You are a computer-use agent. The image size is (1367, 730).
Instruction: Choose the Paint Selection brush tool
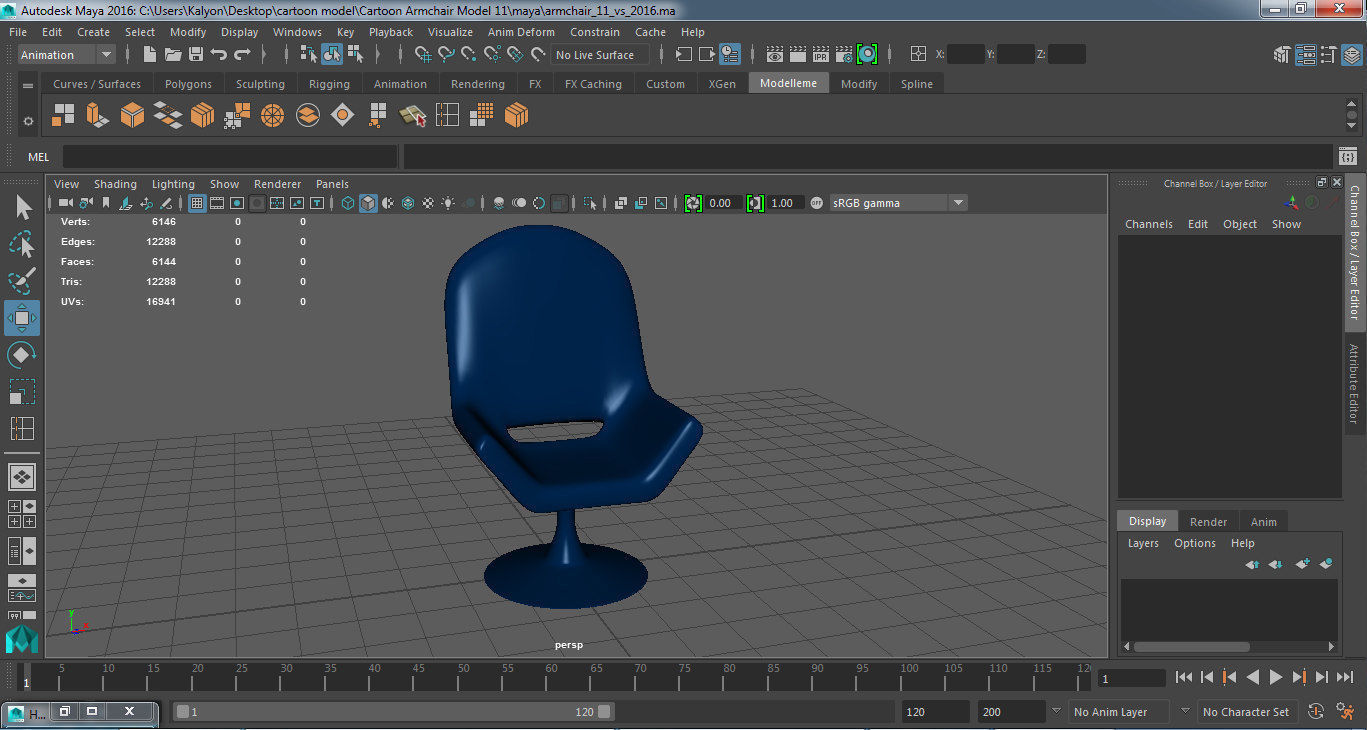[22, 281]
